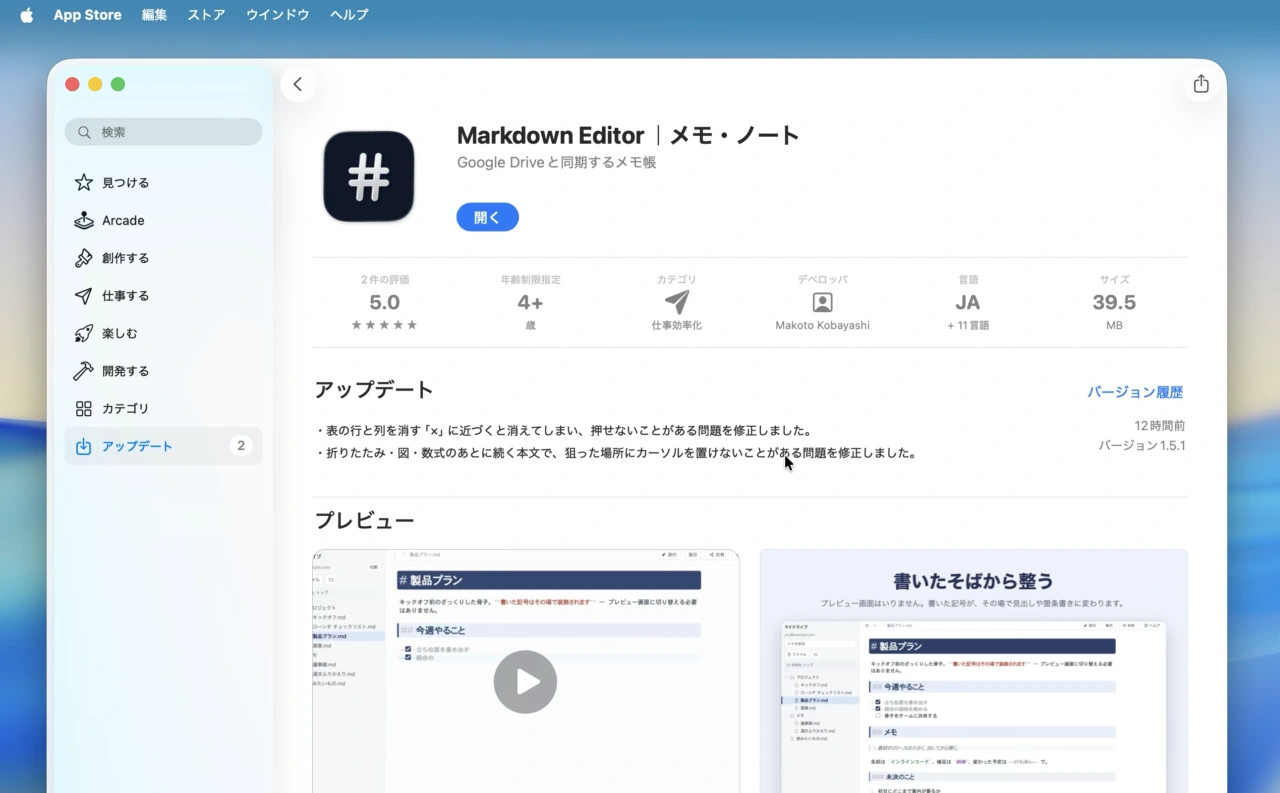Click the Apple menu logo
Image resolution: width=1280 pixels, height=793 pixels.
pyautogui.click(x=27, y=15)
